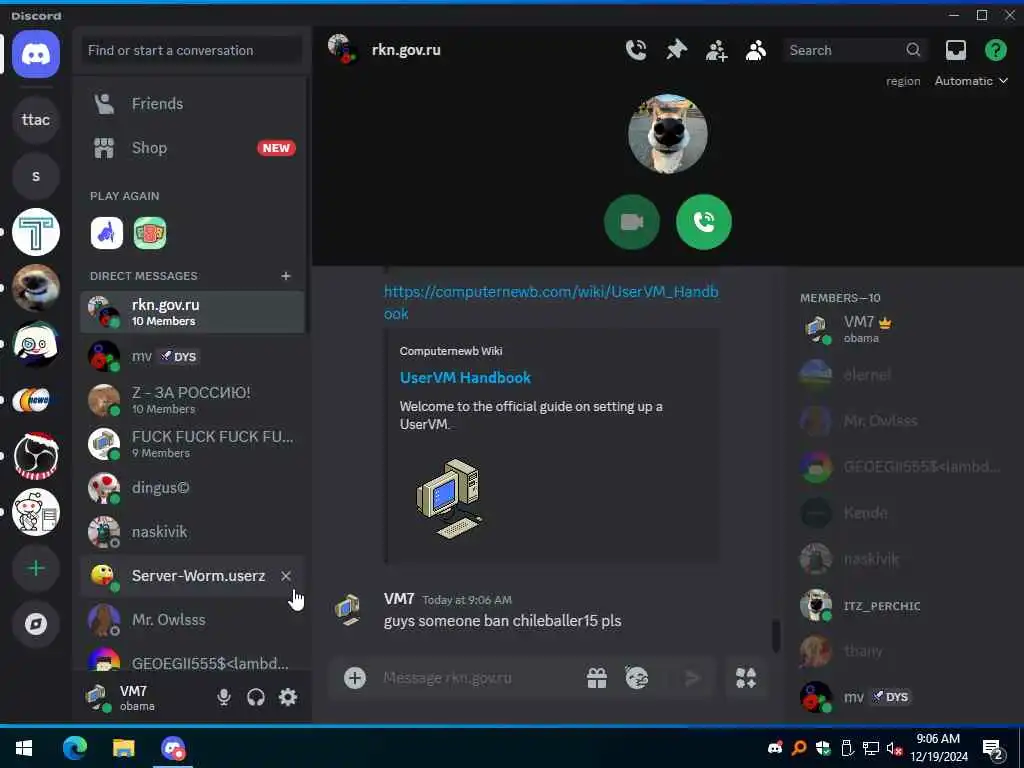This screenshot has height=768, width=1024.
Task: Open the OBS logo server with Santa hat
Action: (36, 456)
